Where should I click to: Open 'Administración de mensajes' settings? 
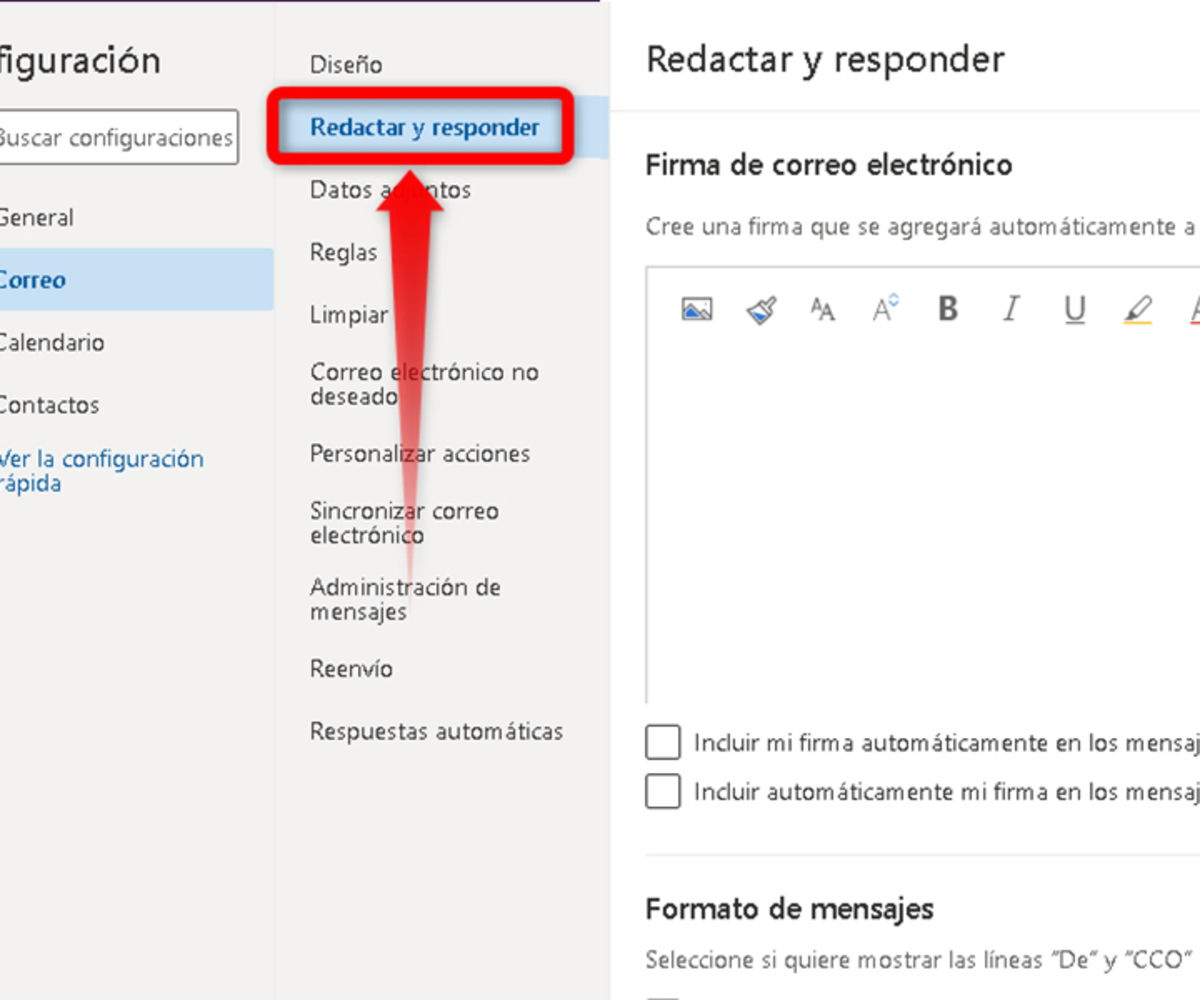pyautogui.click(x=405, y=599)
